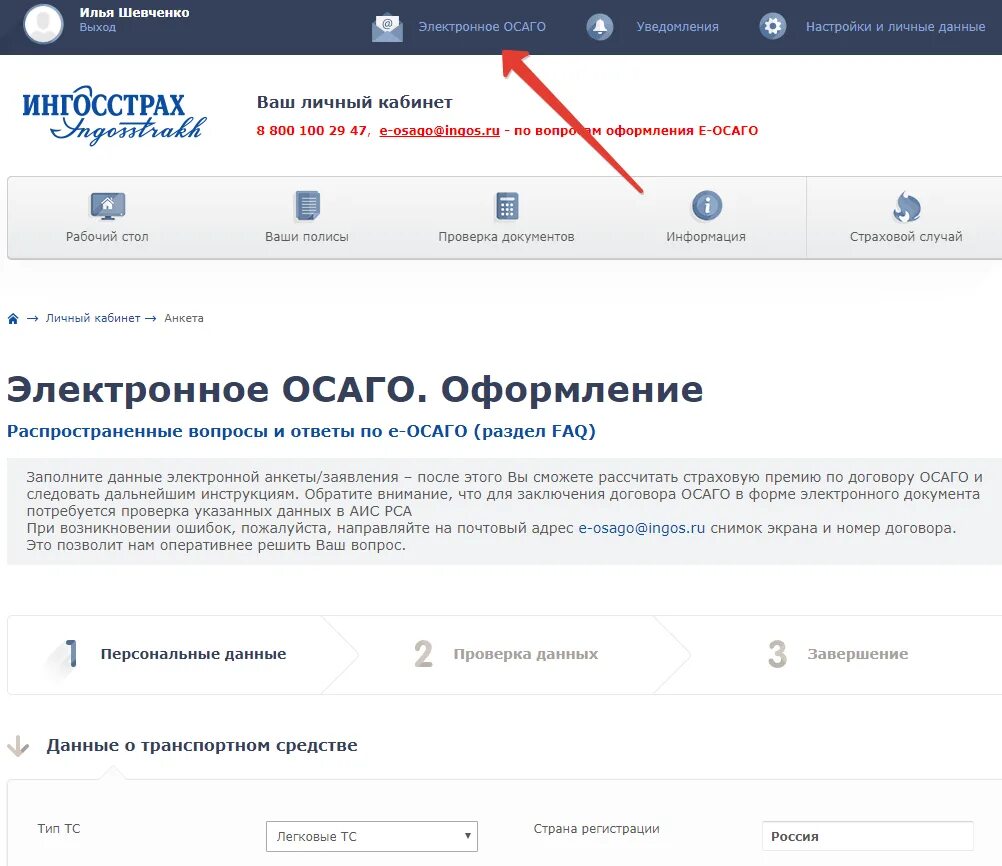Click the Ваши полисы document icon
Viewport: 1002px width, 866px height.
tap(307, 206)
